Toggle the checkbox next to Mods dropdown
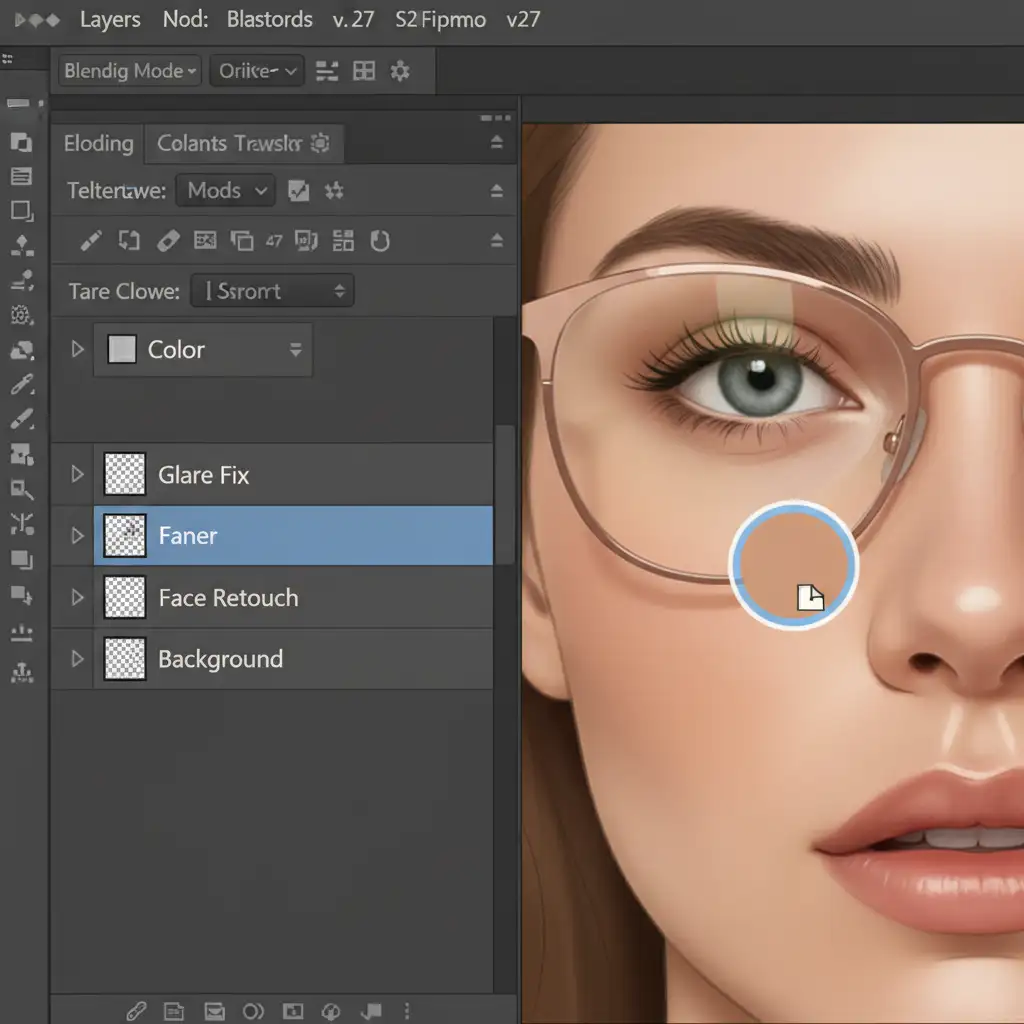This screenshot has width=1024, height=1024. [x=298, y=191]
